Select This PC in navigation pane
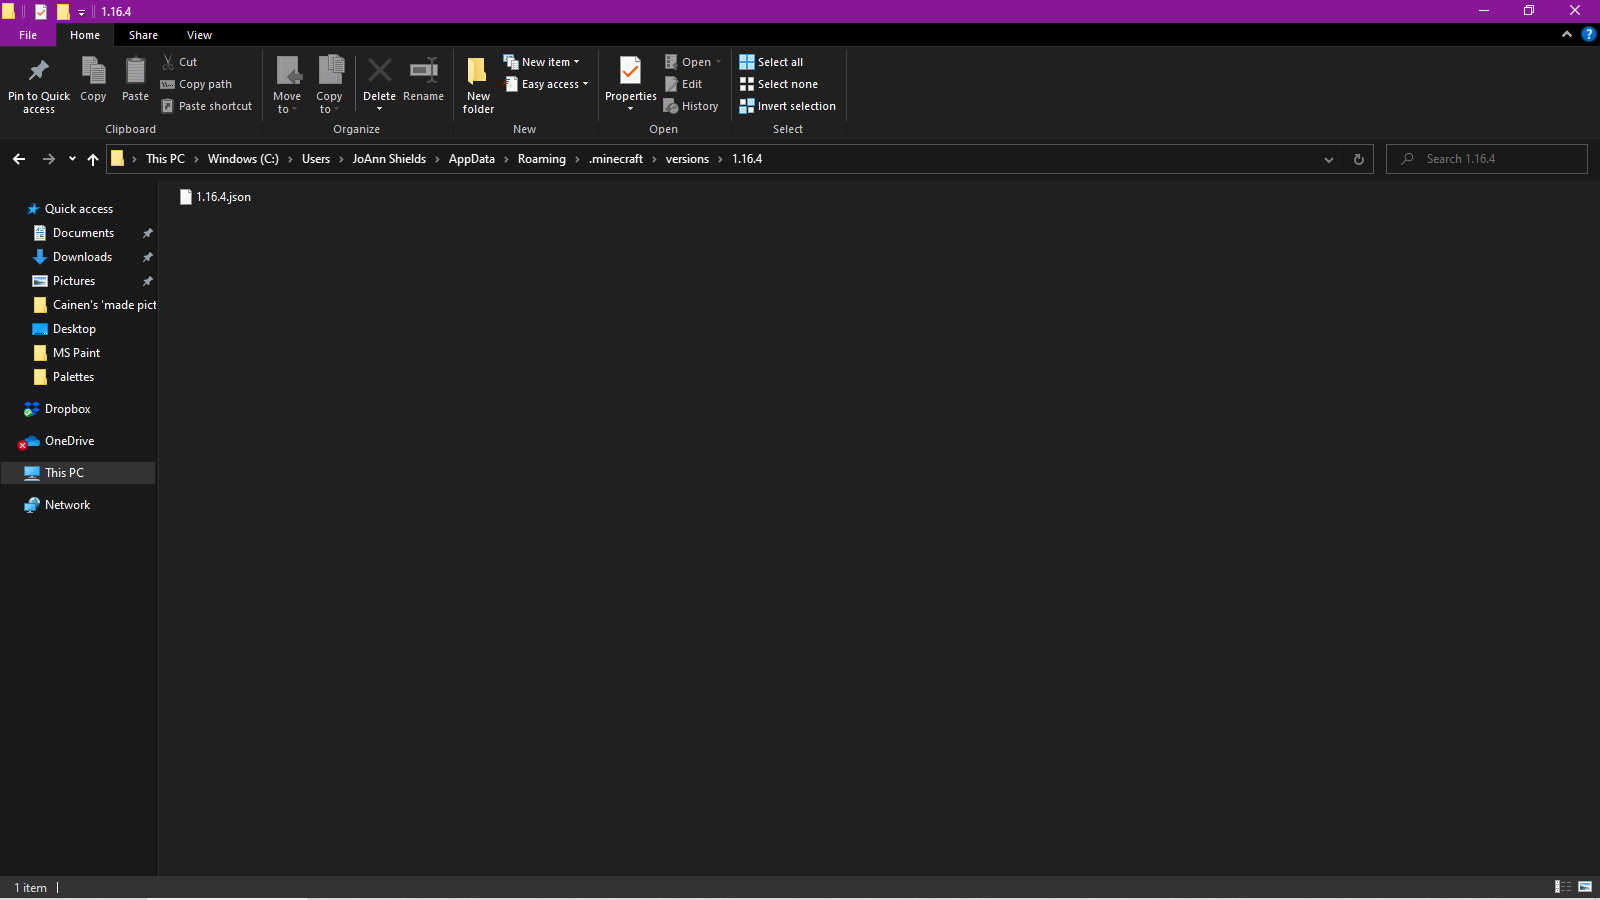The width and height of the screenshot is (1600, 900). point(78,473)
